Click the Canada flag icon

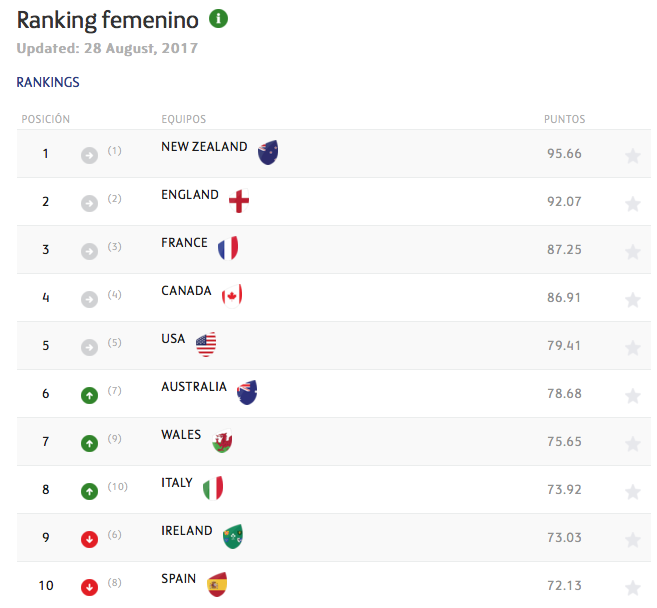[x=232, y=295]
